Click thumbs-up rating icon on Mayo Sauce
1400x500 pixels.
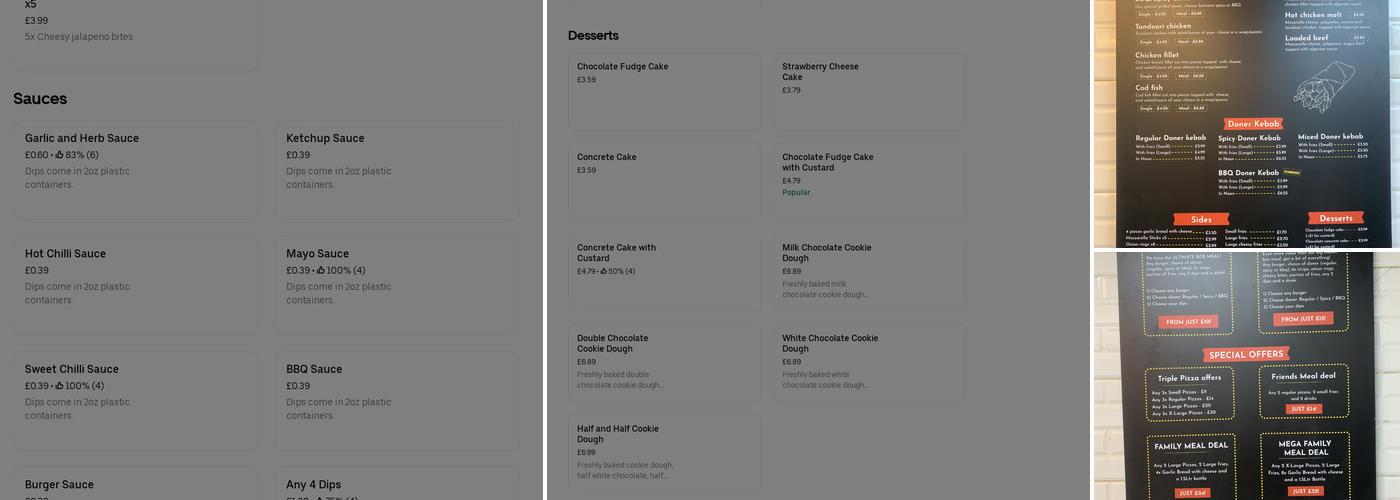[x=321, y=271]
